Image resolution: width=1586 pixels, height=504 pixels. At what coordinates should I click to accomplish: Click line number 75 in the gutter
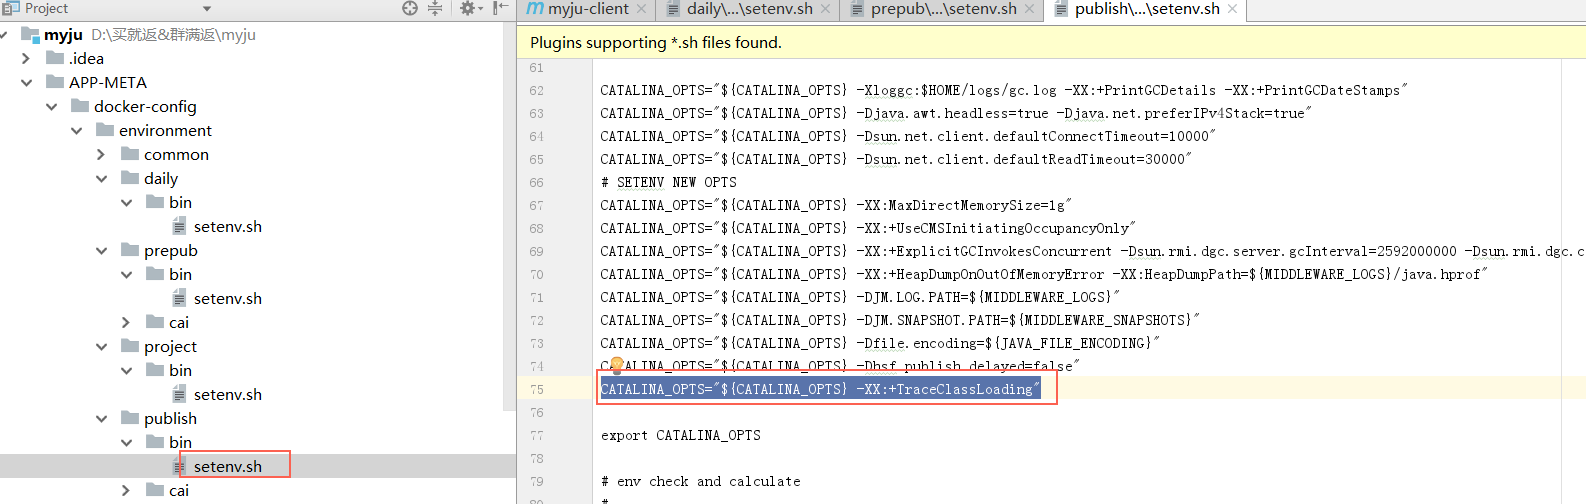click(537, 389)
